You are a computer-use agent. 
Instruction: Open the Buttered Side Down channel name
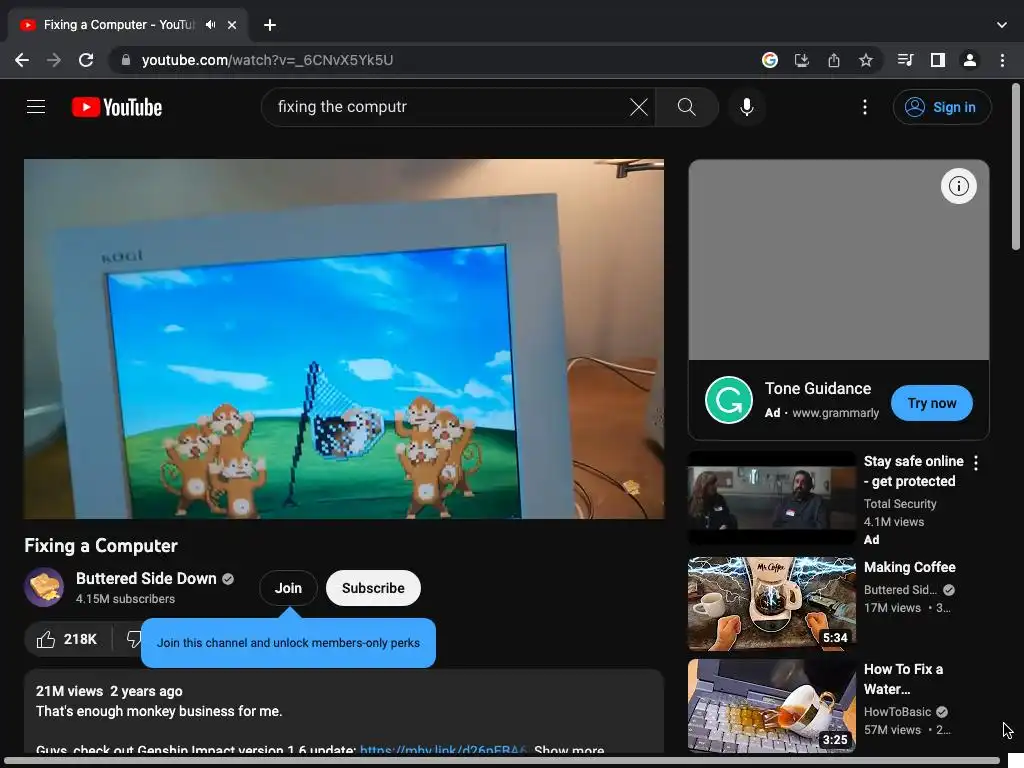pyautogui.click(x=146, y=579)
